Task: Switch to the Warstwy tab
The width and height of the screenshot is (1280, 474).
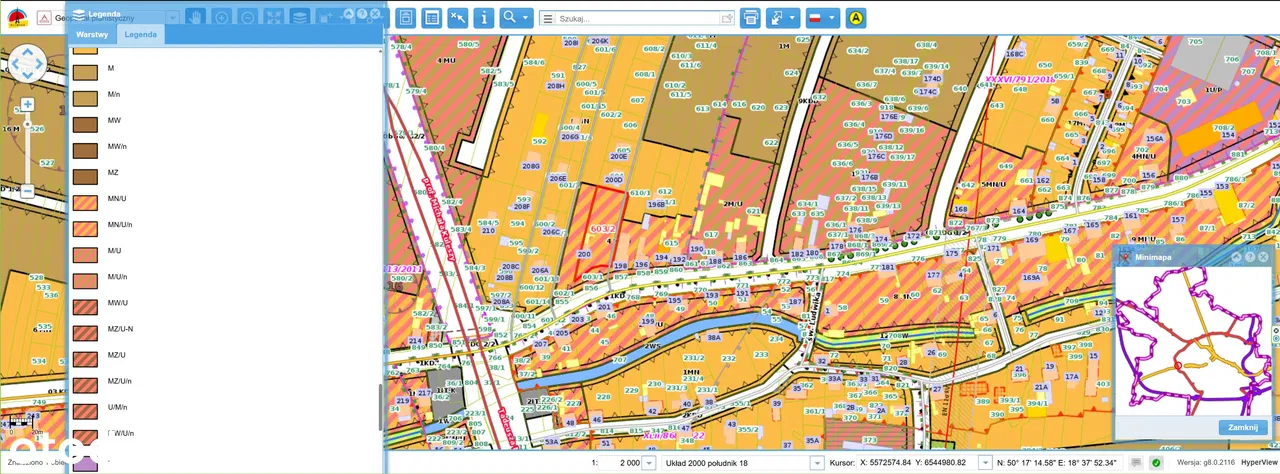Action: [92, 34]
